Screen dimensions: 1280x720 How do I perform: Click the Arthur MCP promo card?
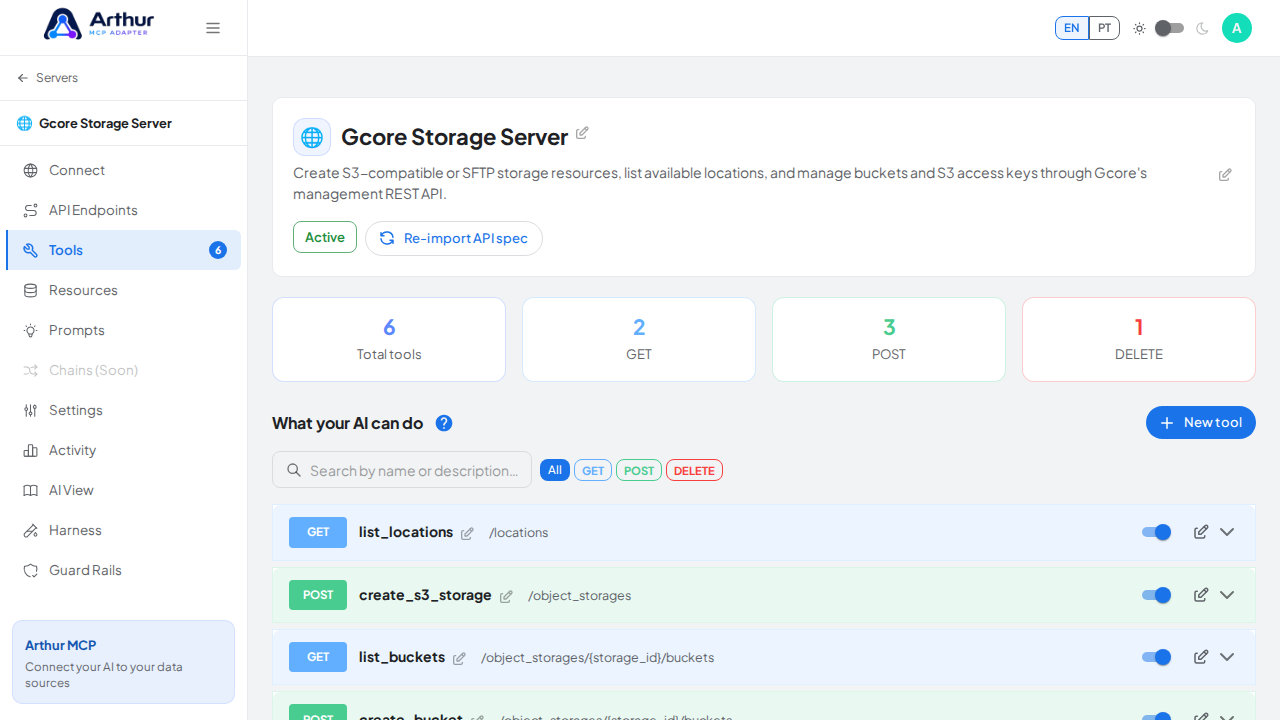point(123,662)
